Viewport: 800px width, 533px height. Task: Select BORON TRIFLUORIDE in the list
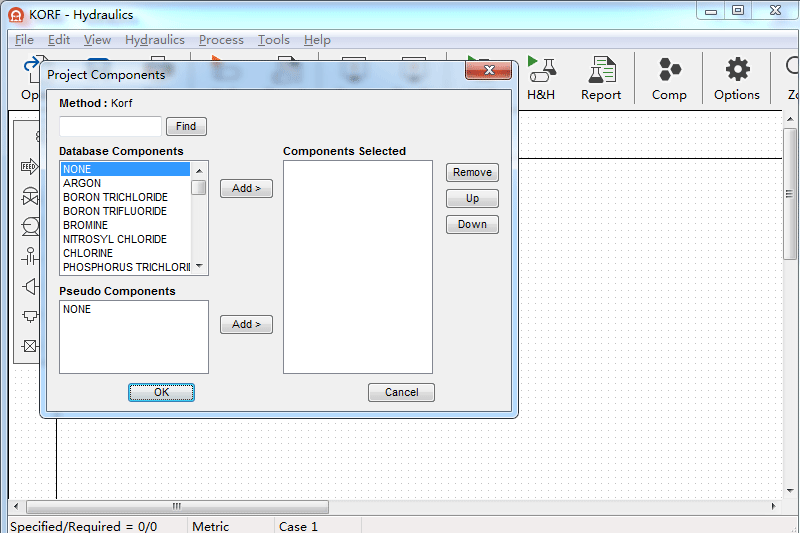pos(126,211)
